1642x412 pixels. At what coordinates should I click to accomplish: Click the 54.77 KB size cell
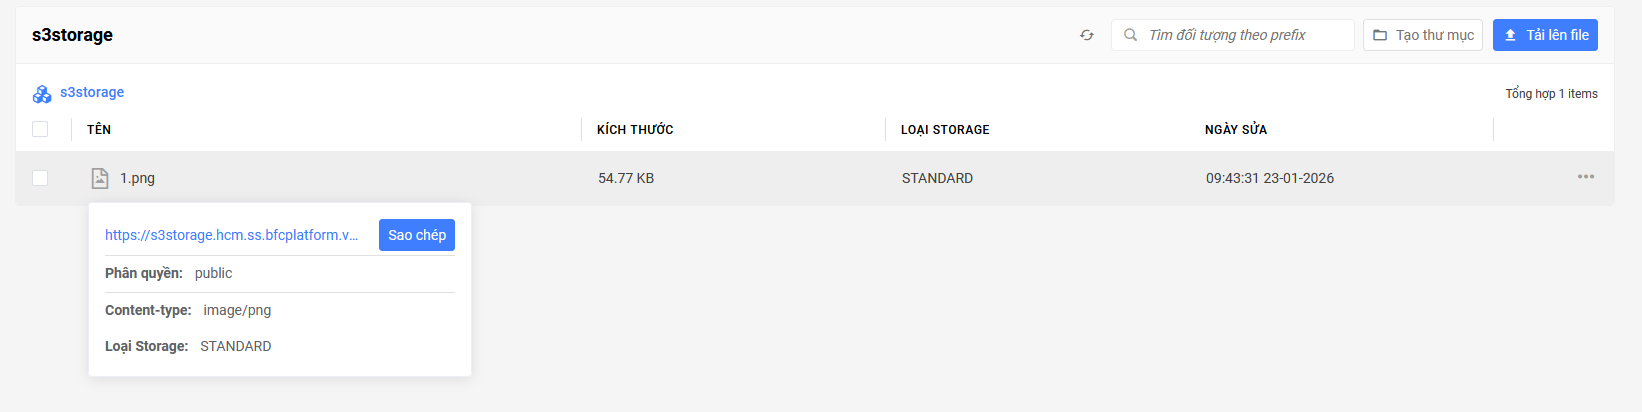[626, 178]
